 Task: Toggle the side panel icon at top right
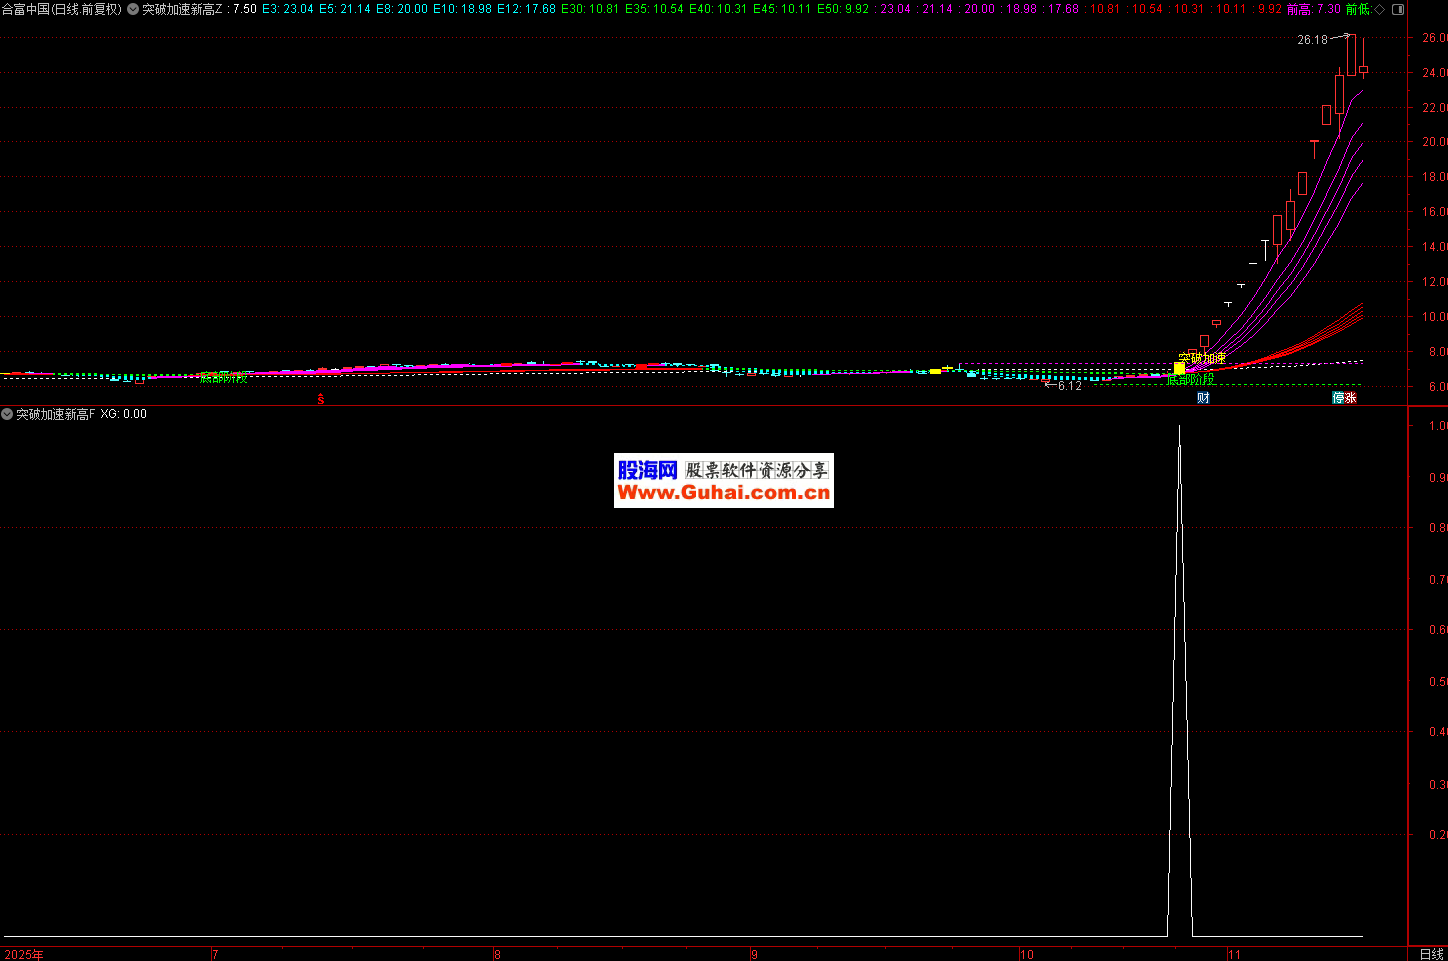(1398, 9)
